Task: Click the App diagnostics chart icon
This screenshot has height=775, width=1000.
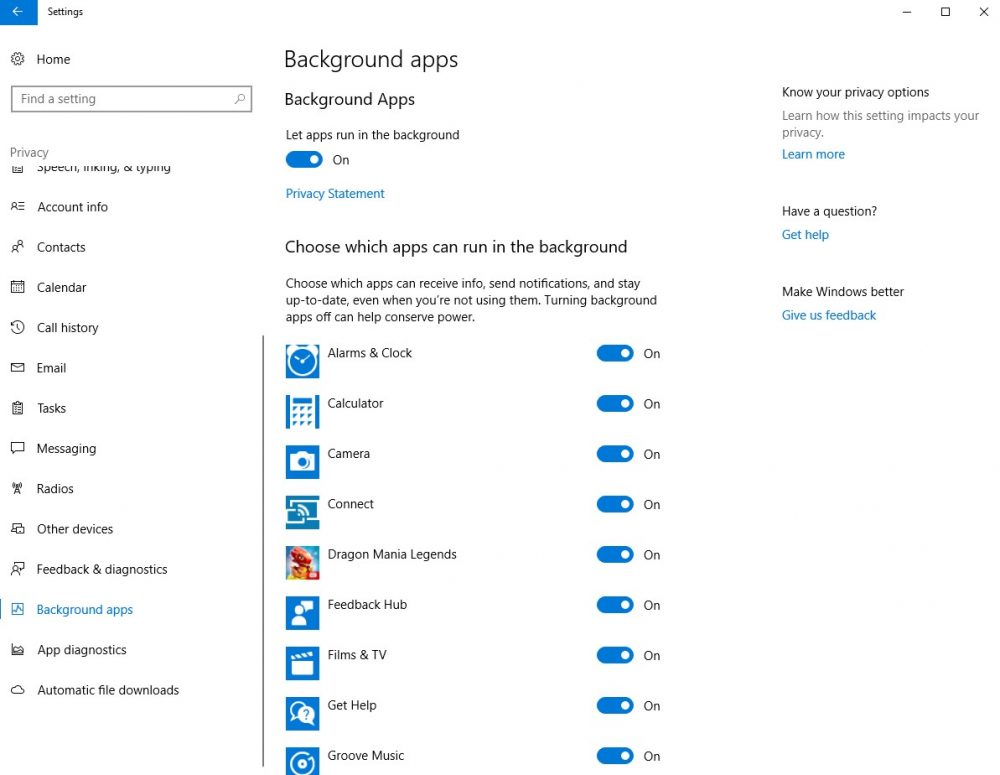Action: tap(18, 649)
